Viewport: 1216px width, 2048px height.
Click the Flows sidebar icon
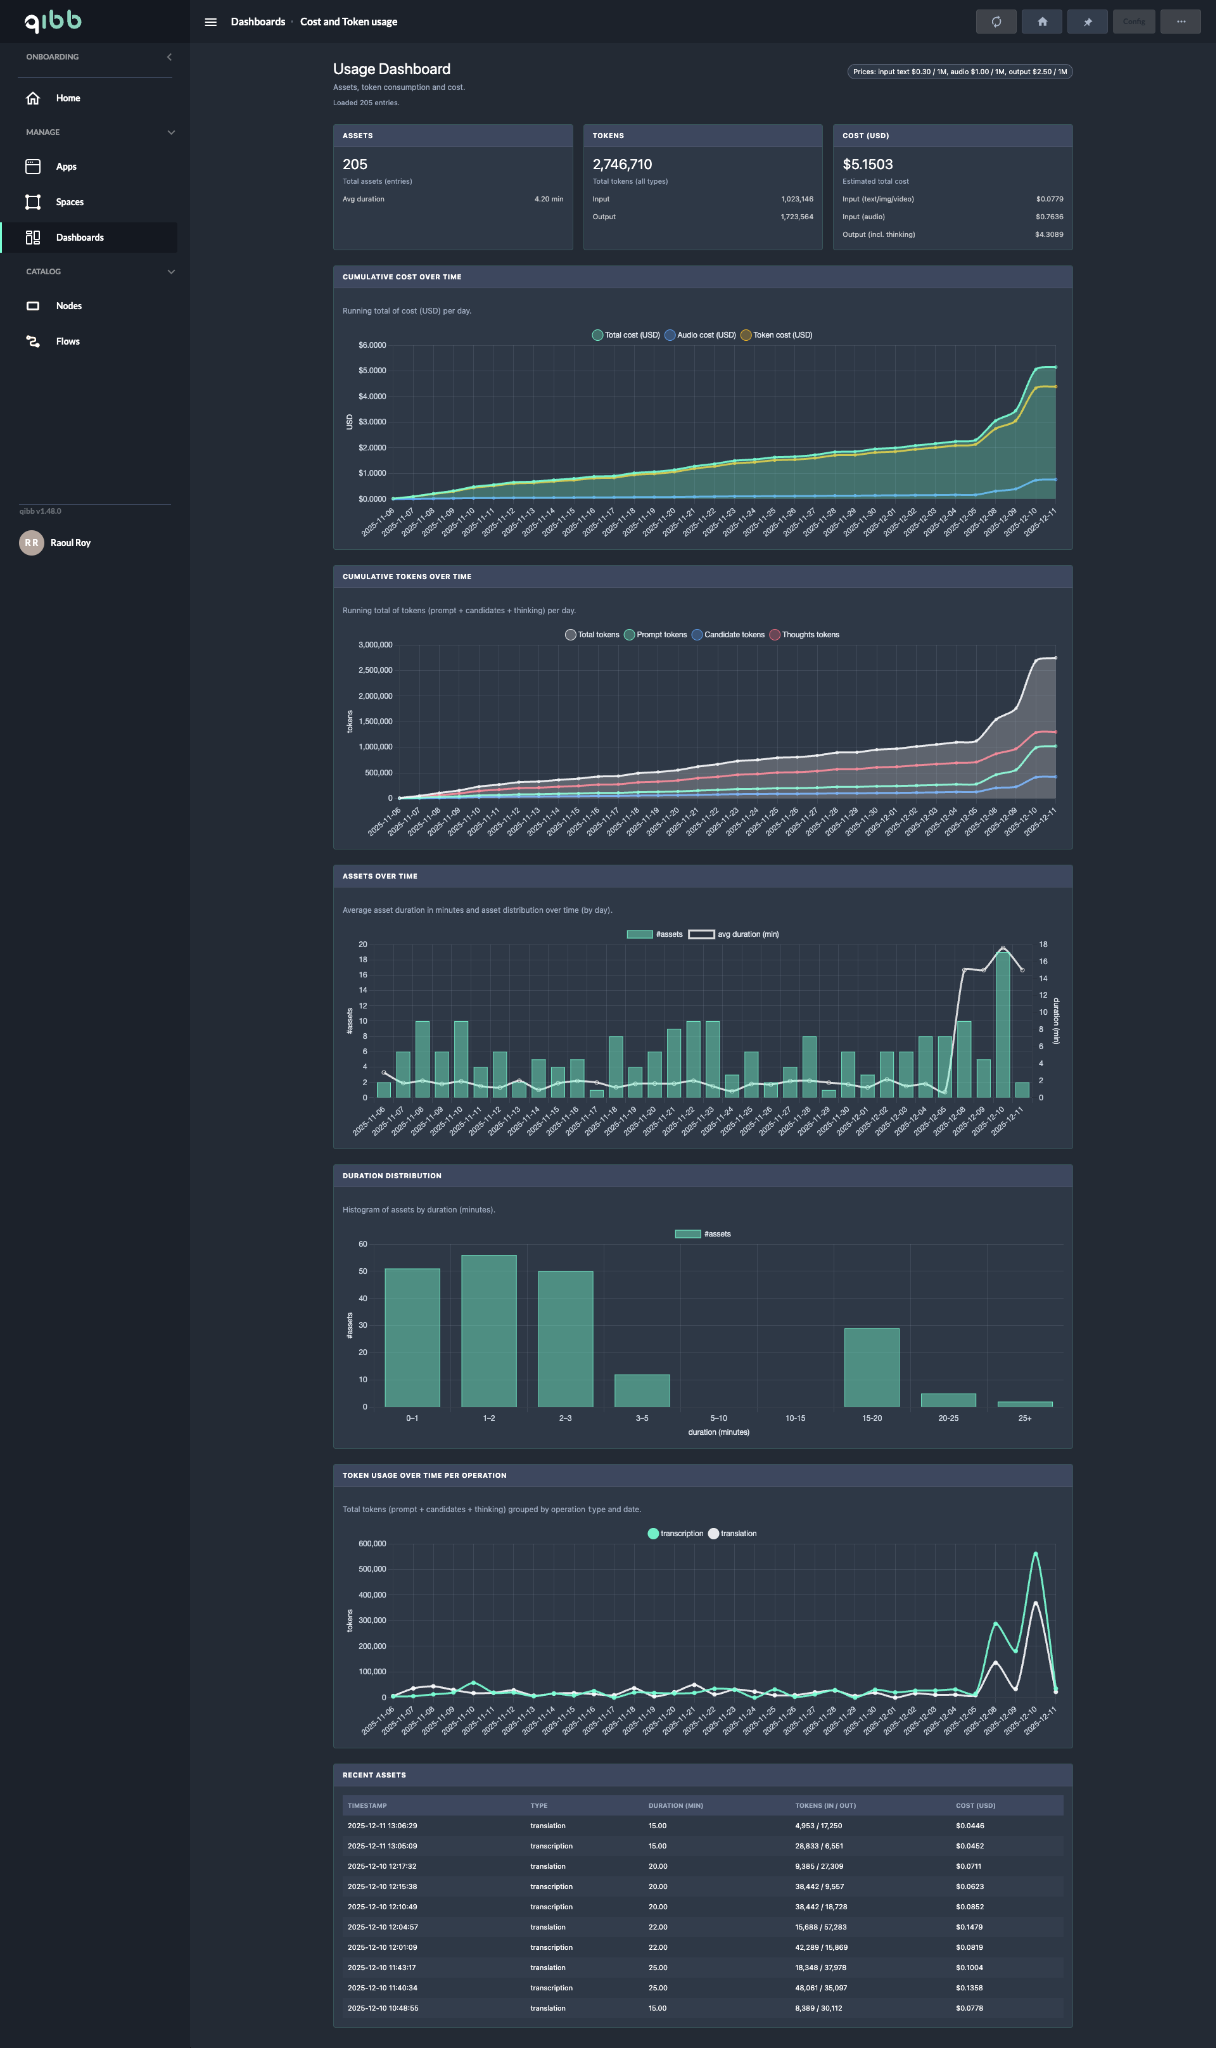point(33,341)
